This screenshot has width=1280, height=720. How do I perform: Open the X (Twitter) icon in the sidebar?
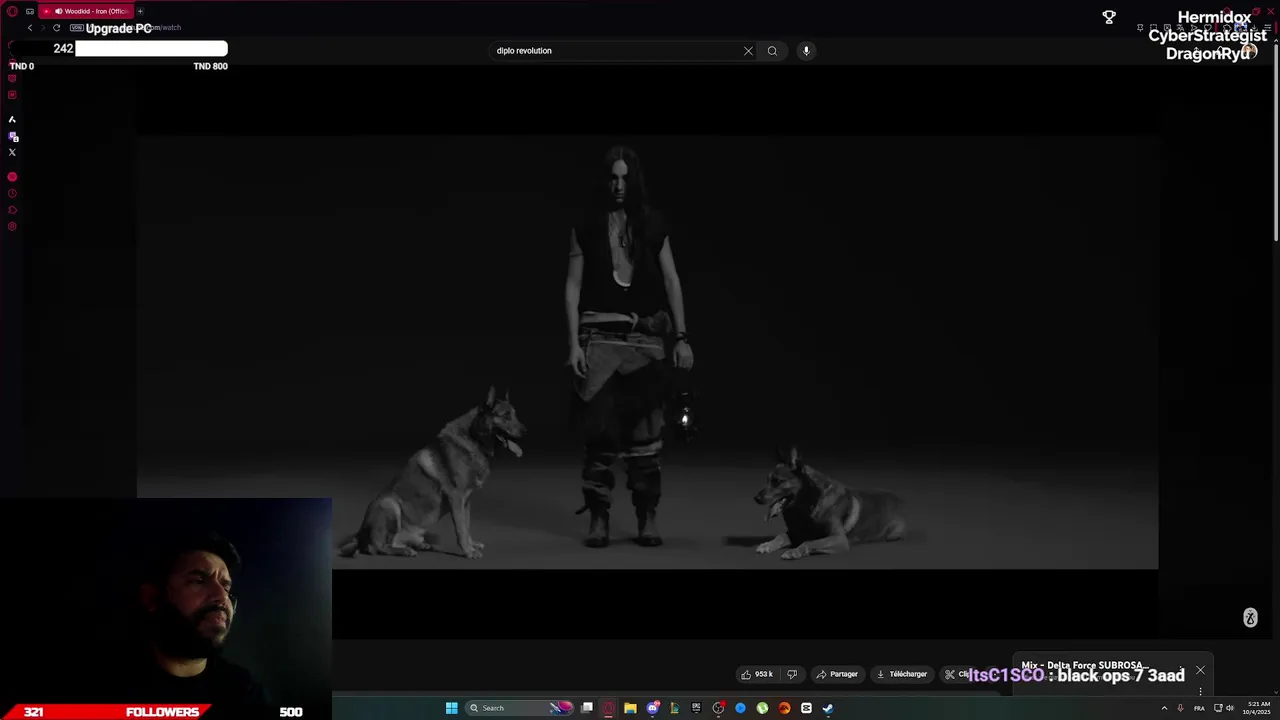pos(12,152)
